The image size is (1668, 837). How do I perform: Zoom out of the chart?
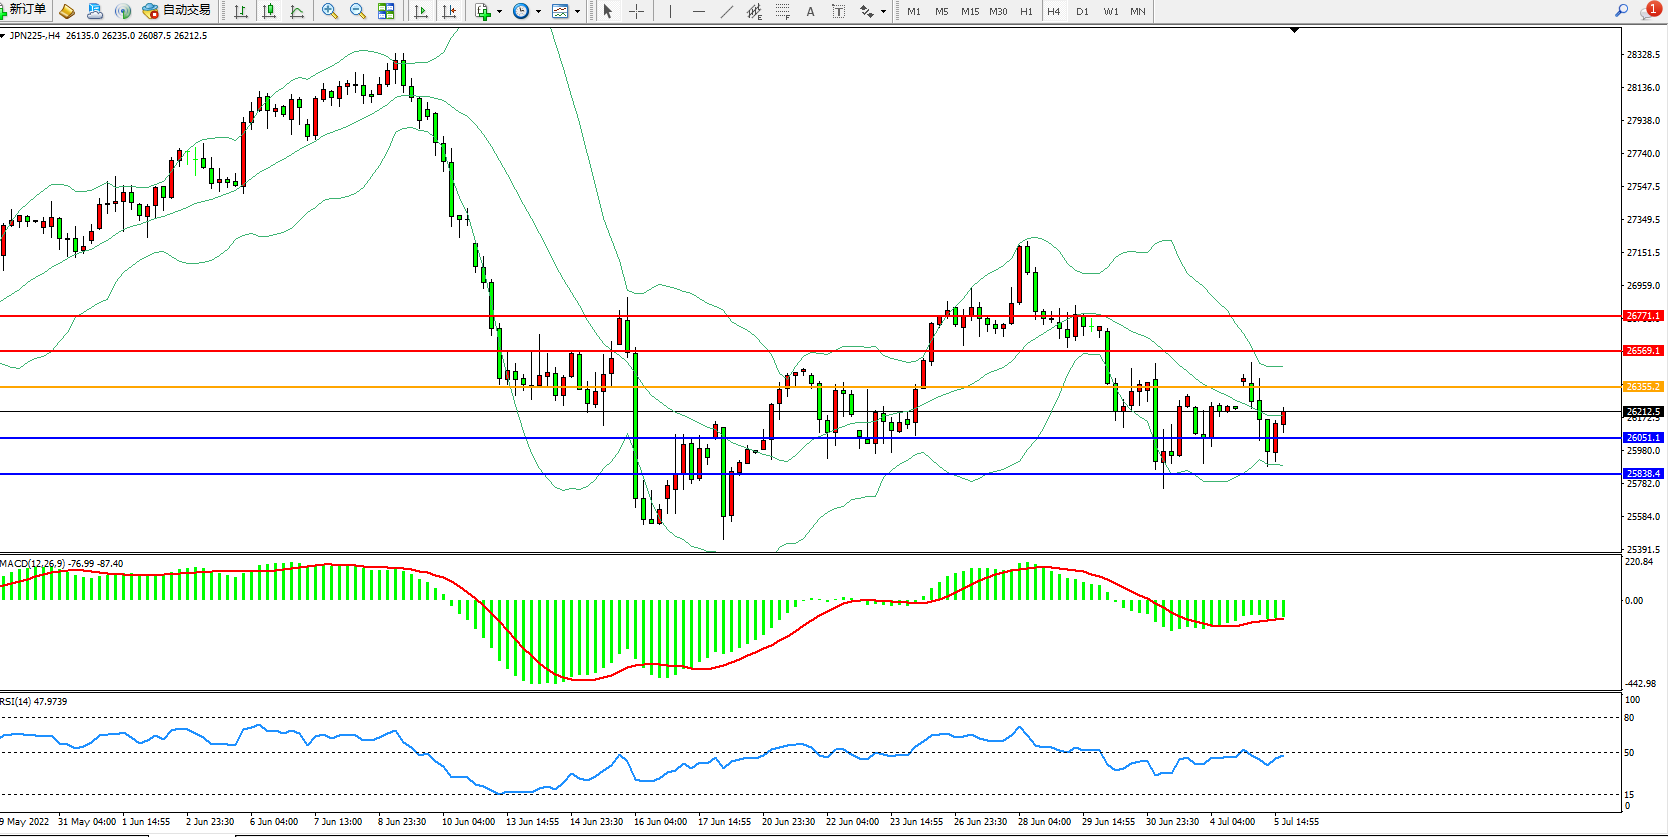pos(357,11)
